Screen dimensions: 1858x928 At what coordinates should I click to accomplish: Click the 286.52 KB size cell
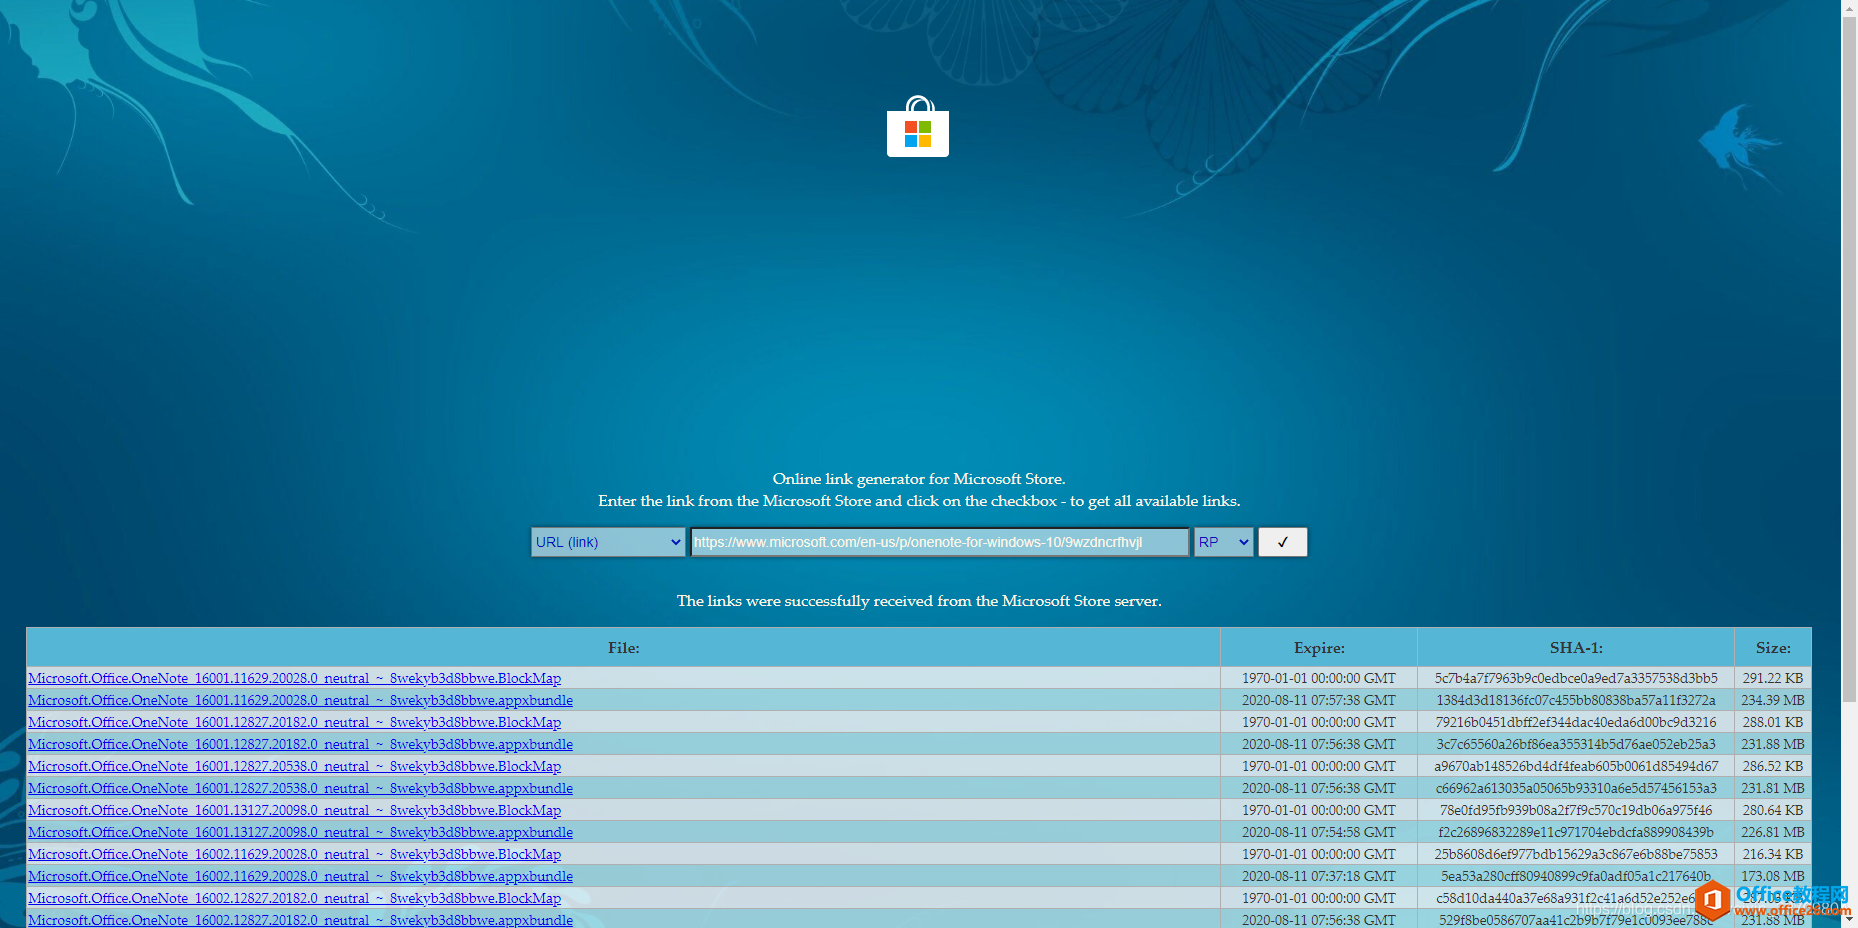pyautogui.click(x=1773, y=766)
